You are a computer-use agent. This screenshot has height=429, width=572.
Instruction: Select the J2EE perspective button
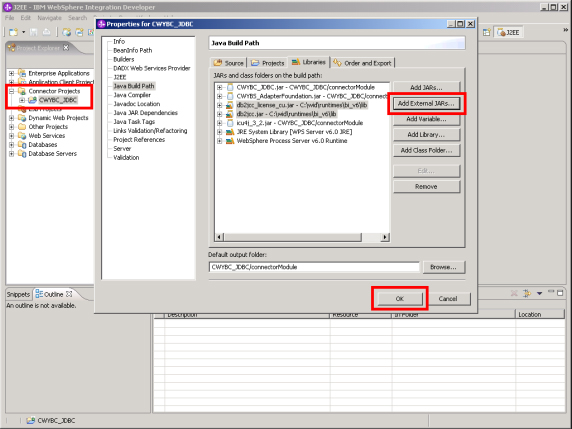click(509, 32)
